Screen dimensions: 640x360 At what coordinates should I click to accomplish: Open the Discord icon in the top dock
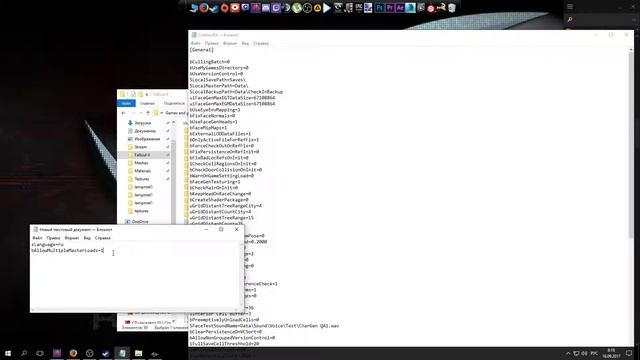coord(265,7)
